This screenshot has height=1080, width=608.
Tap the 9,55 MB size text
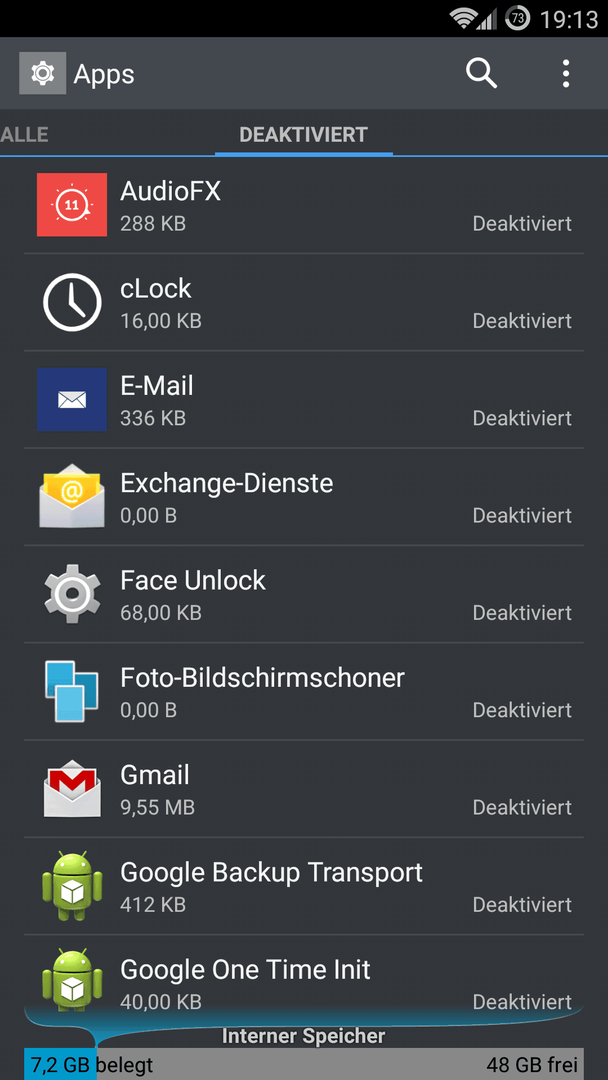158,807
